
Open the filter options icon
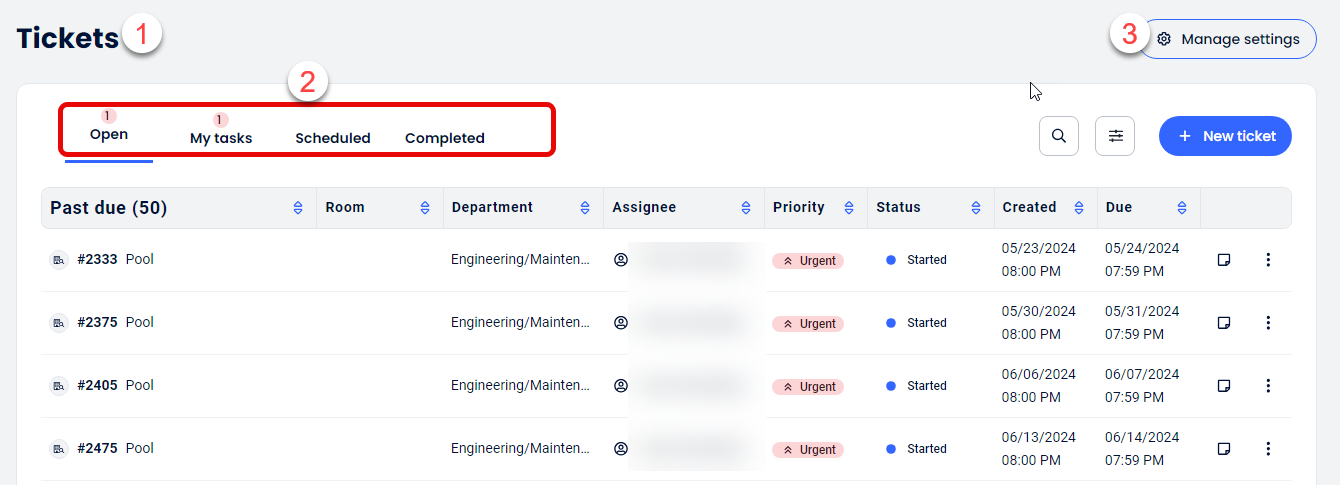point(1115,136)
